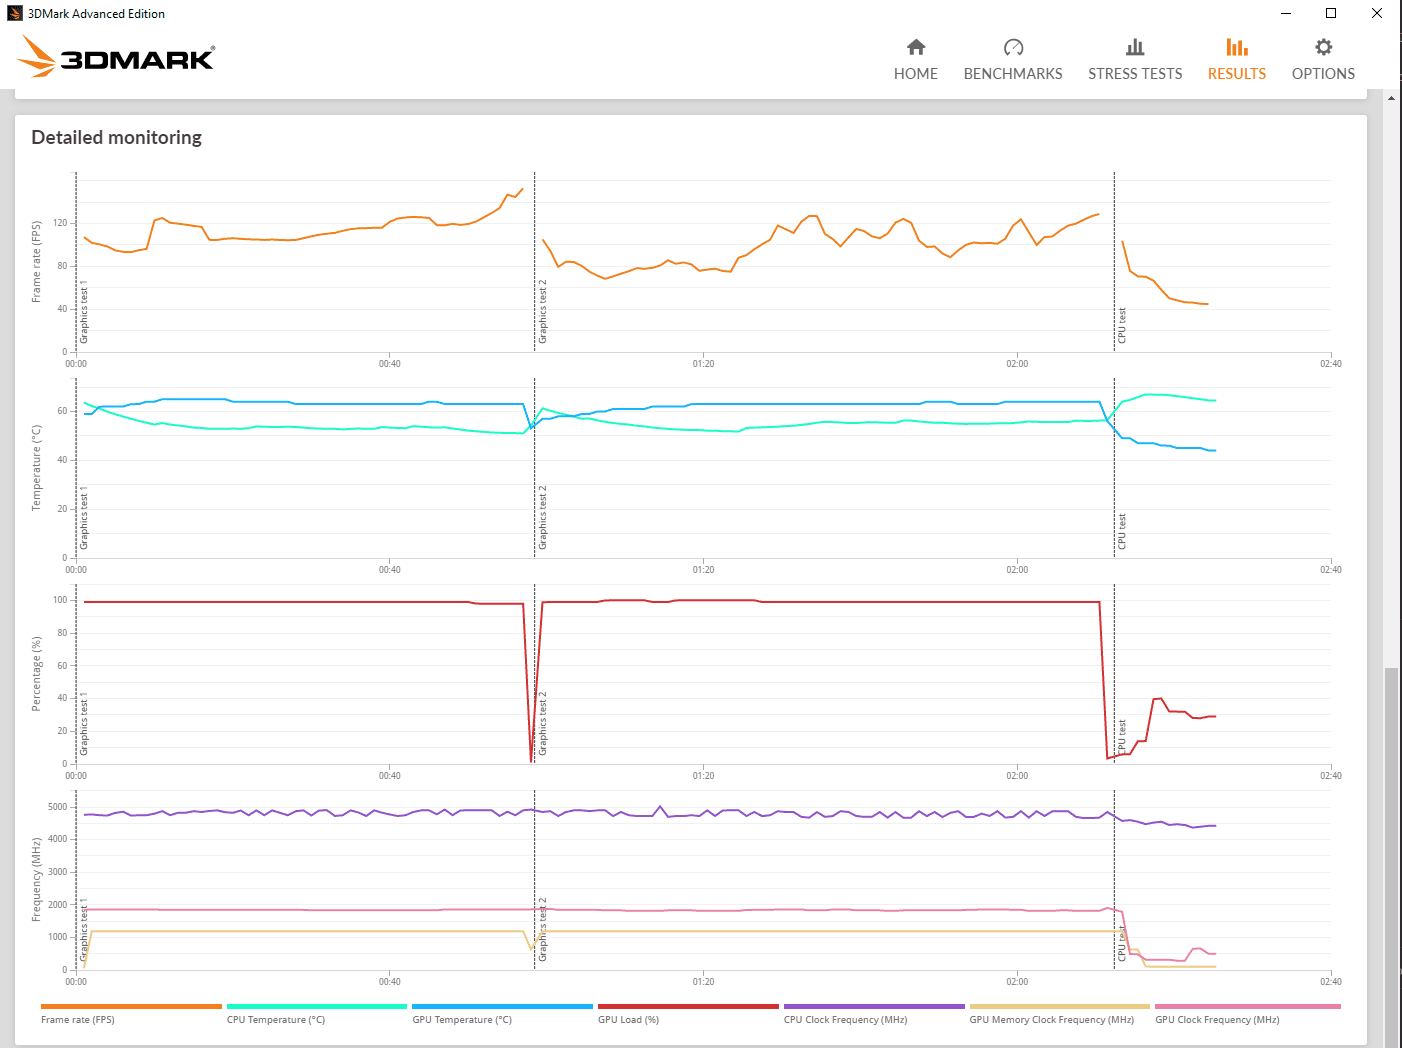This screenshot has height=1048, width=1402.
Task: Click purple CPU Clock color bar
Action: [874, 1006]
